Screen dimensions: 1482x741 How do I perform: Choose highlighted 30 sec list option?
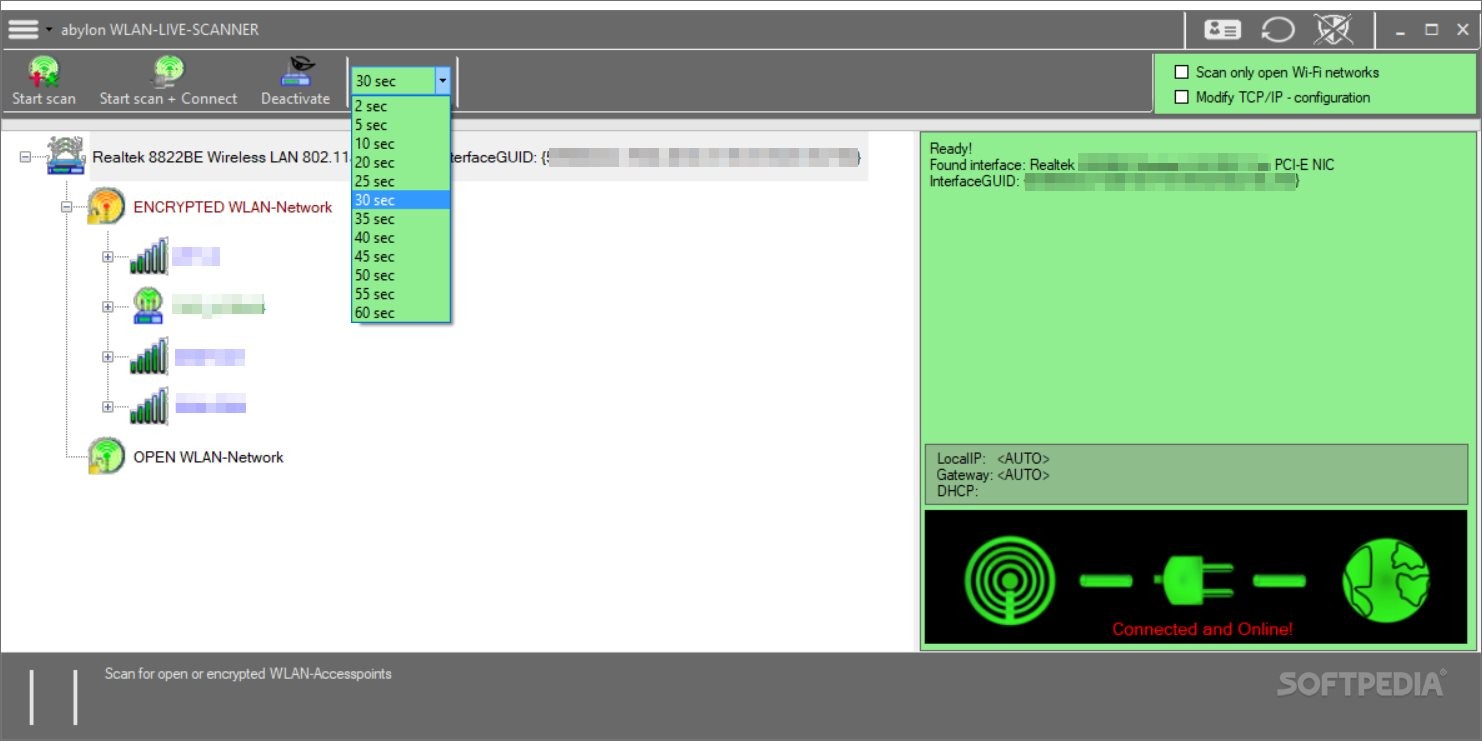point(401,200)
